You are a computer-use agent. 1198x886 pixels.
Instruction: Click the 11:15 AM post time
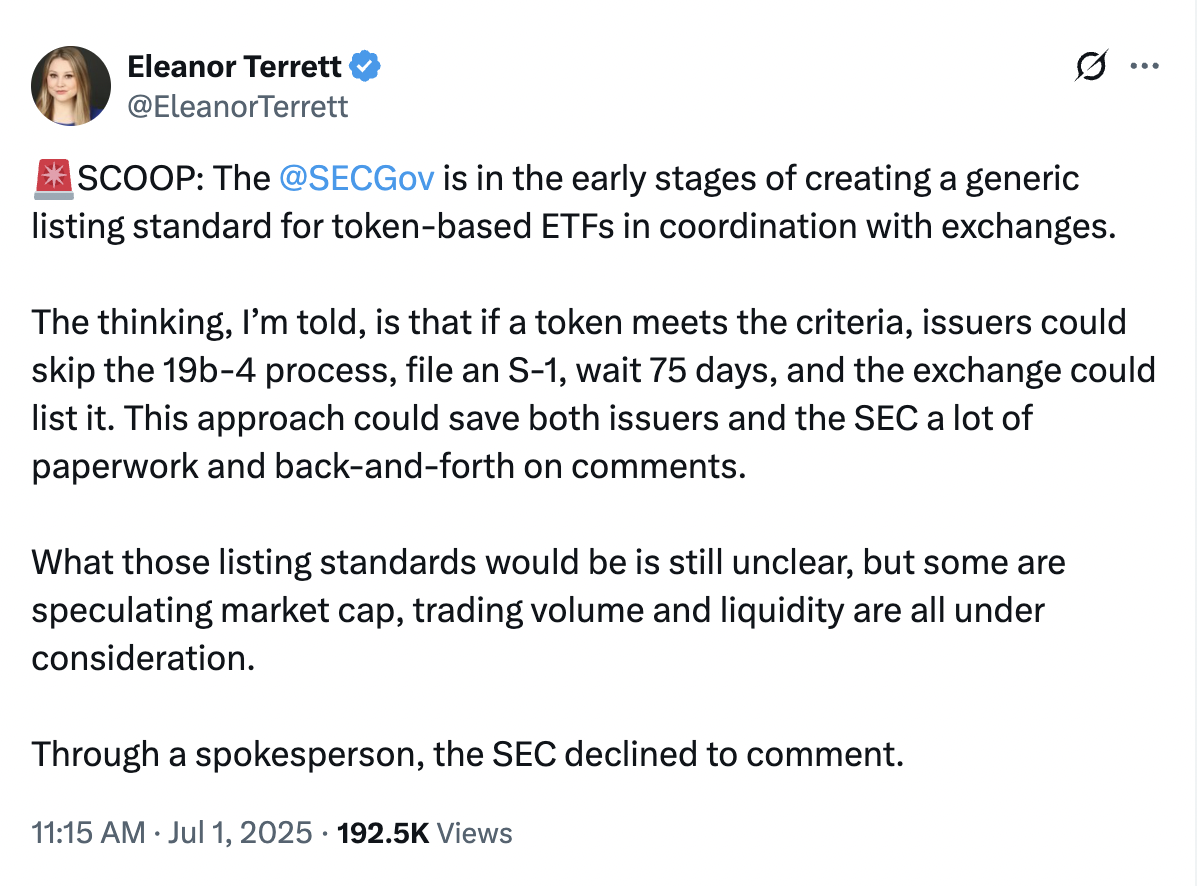click(x=88, y=832)
